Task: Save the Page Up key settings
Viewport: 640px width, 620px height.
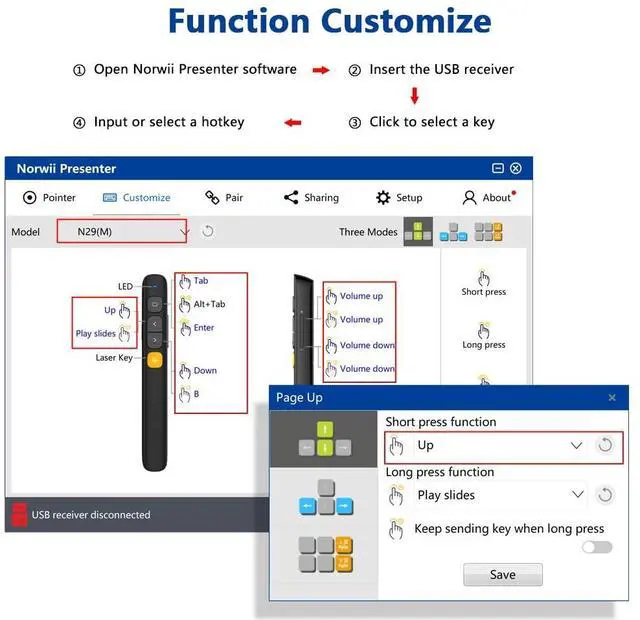Action: click(503, 574)
